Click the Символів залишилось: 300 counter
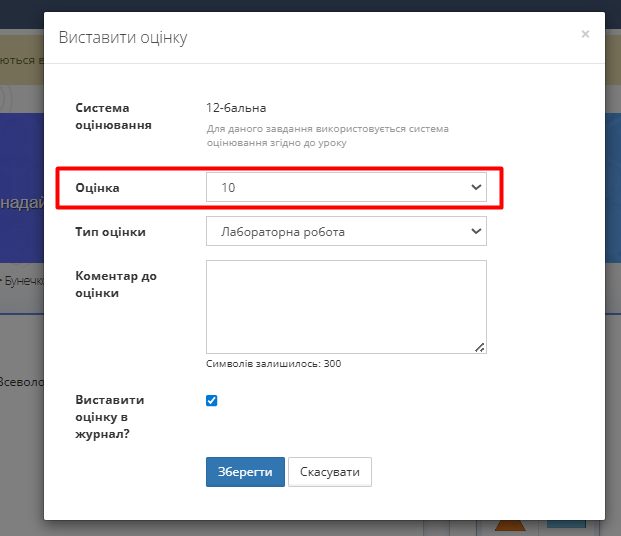Image resolution: width=621 pixels, height=536 pixels. pos(273,364)
